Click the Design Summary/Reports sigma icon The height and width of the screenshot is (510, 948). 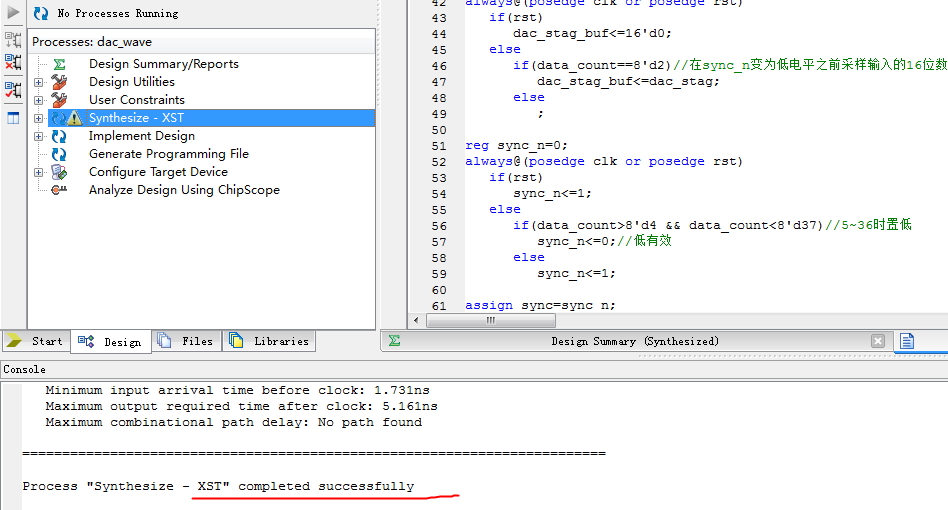[x=59, y=64]
